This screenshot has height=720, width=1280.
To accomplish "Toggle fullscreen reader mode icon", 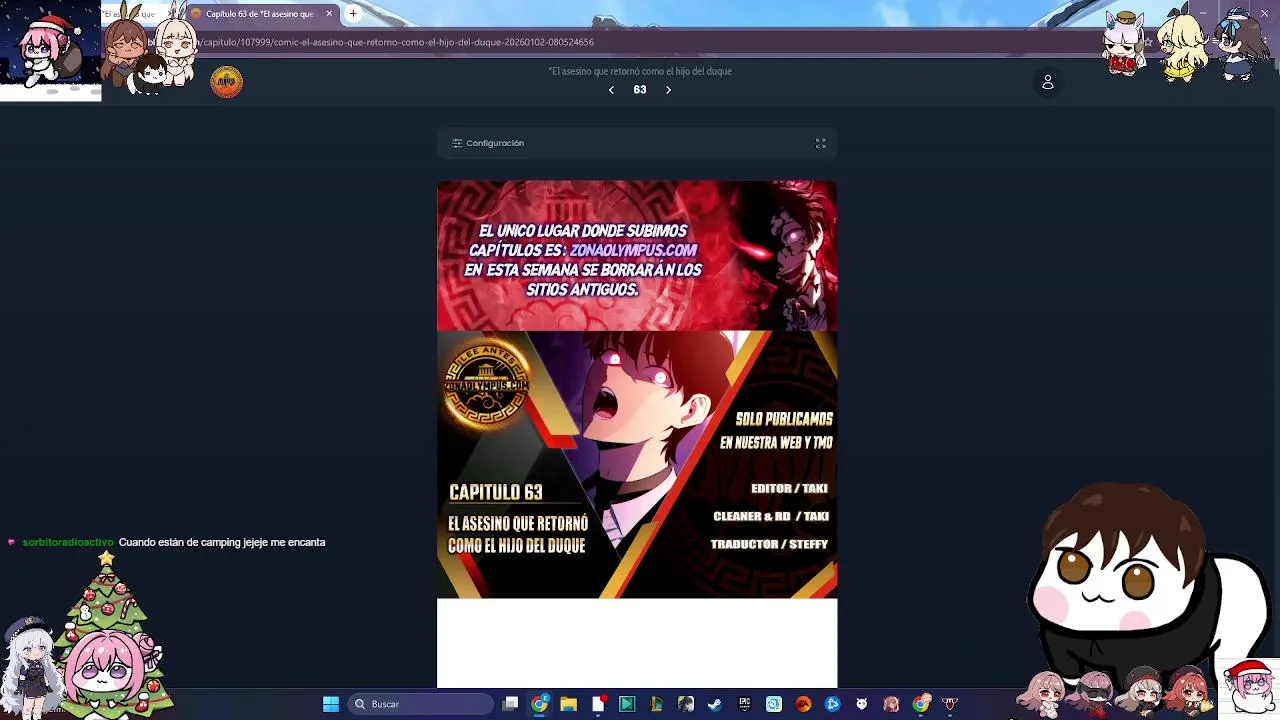I will [x=820, y=143].
